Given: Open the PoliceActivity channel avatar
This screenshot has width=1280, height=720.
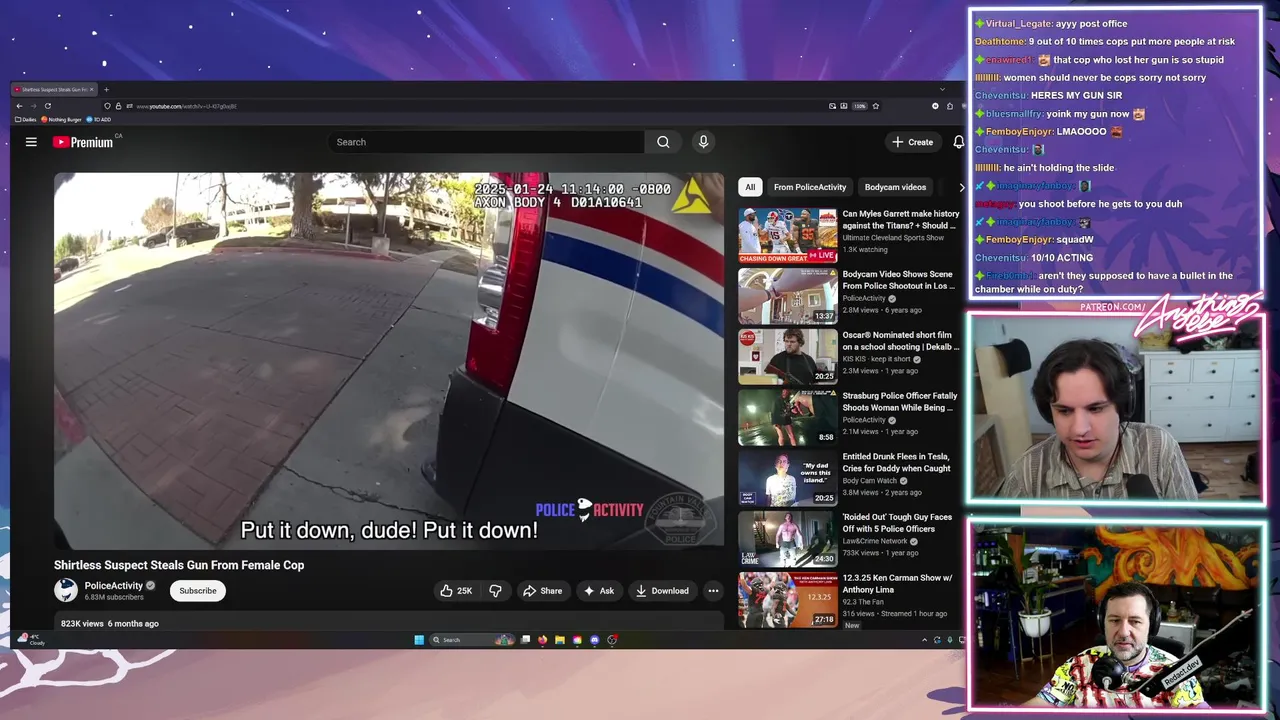Looking at the screenshot, I should click(66, 590).
